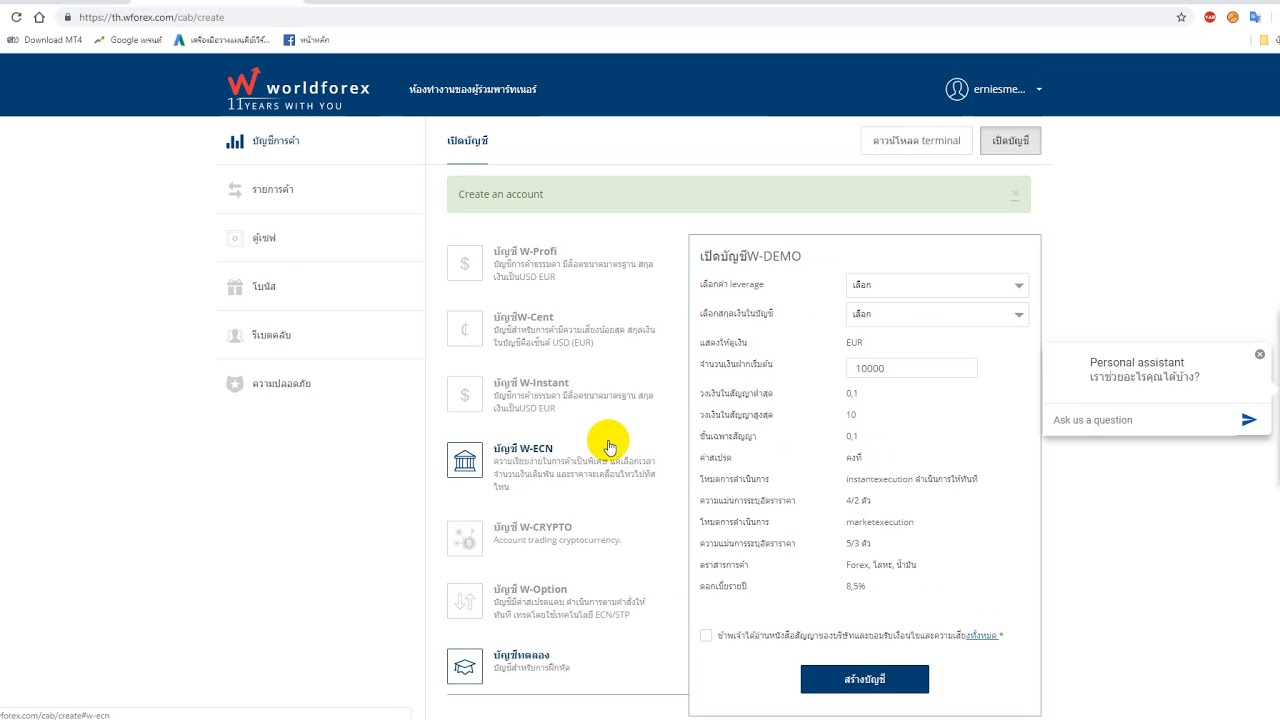Click the marketexecution value text
Viewport: 1280px width, 720px height.
pyautogui.click(x=880, y=522)
